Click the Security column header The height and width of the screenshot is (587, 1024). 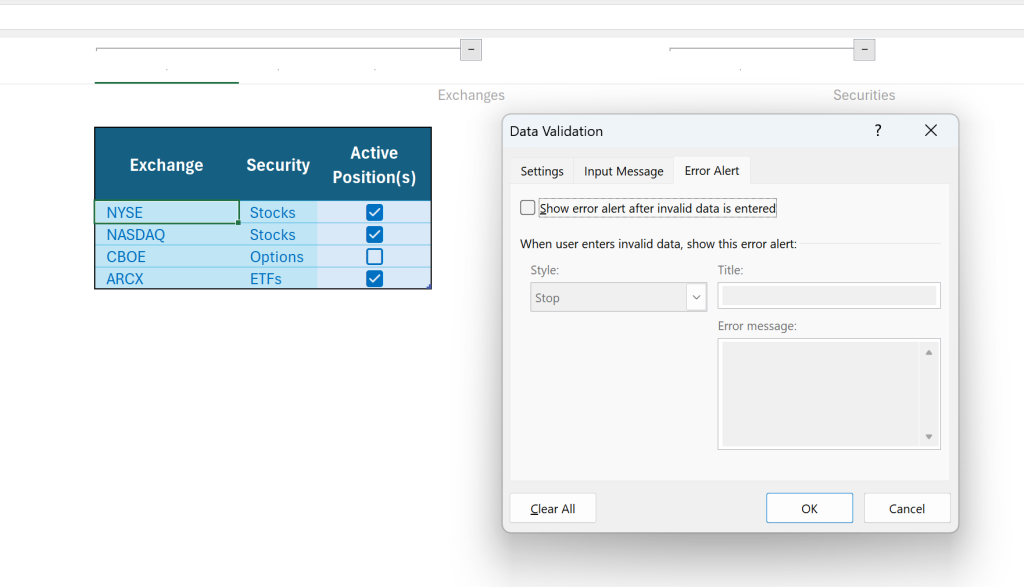point(278,165)
